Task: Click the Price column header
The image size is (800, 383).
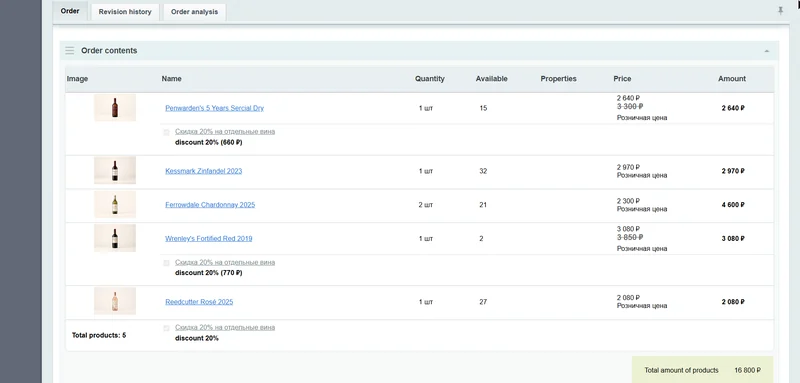Action: tap(622, 79)
